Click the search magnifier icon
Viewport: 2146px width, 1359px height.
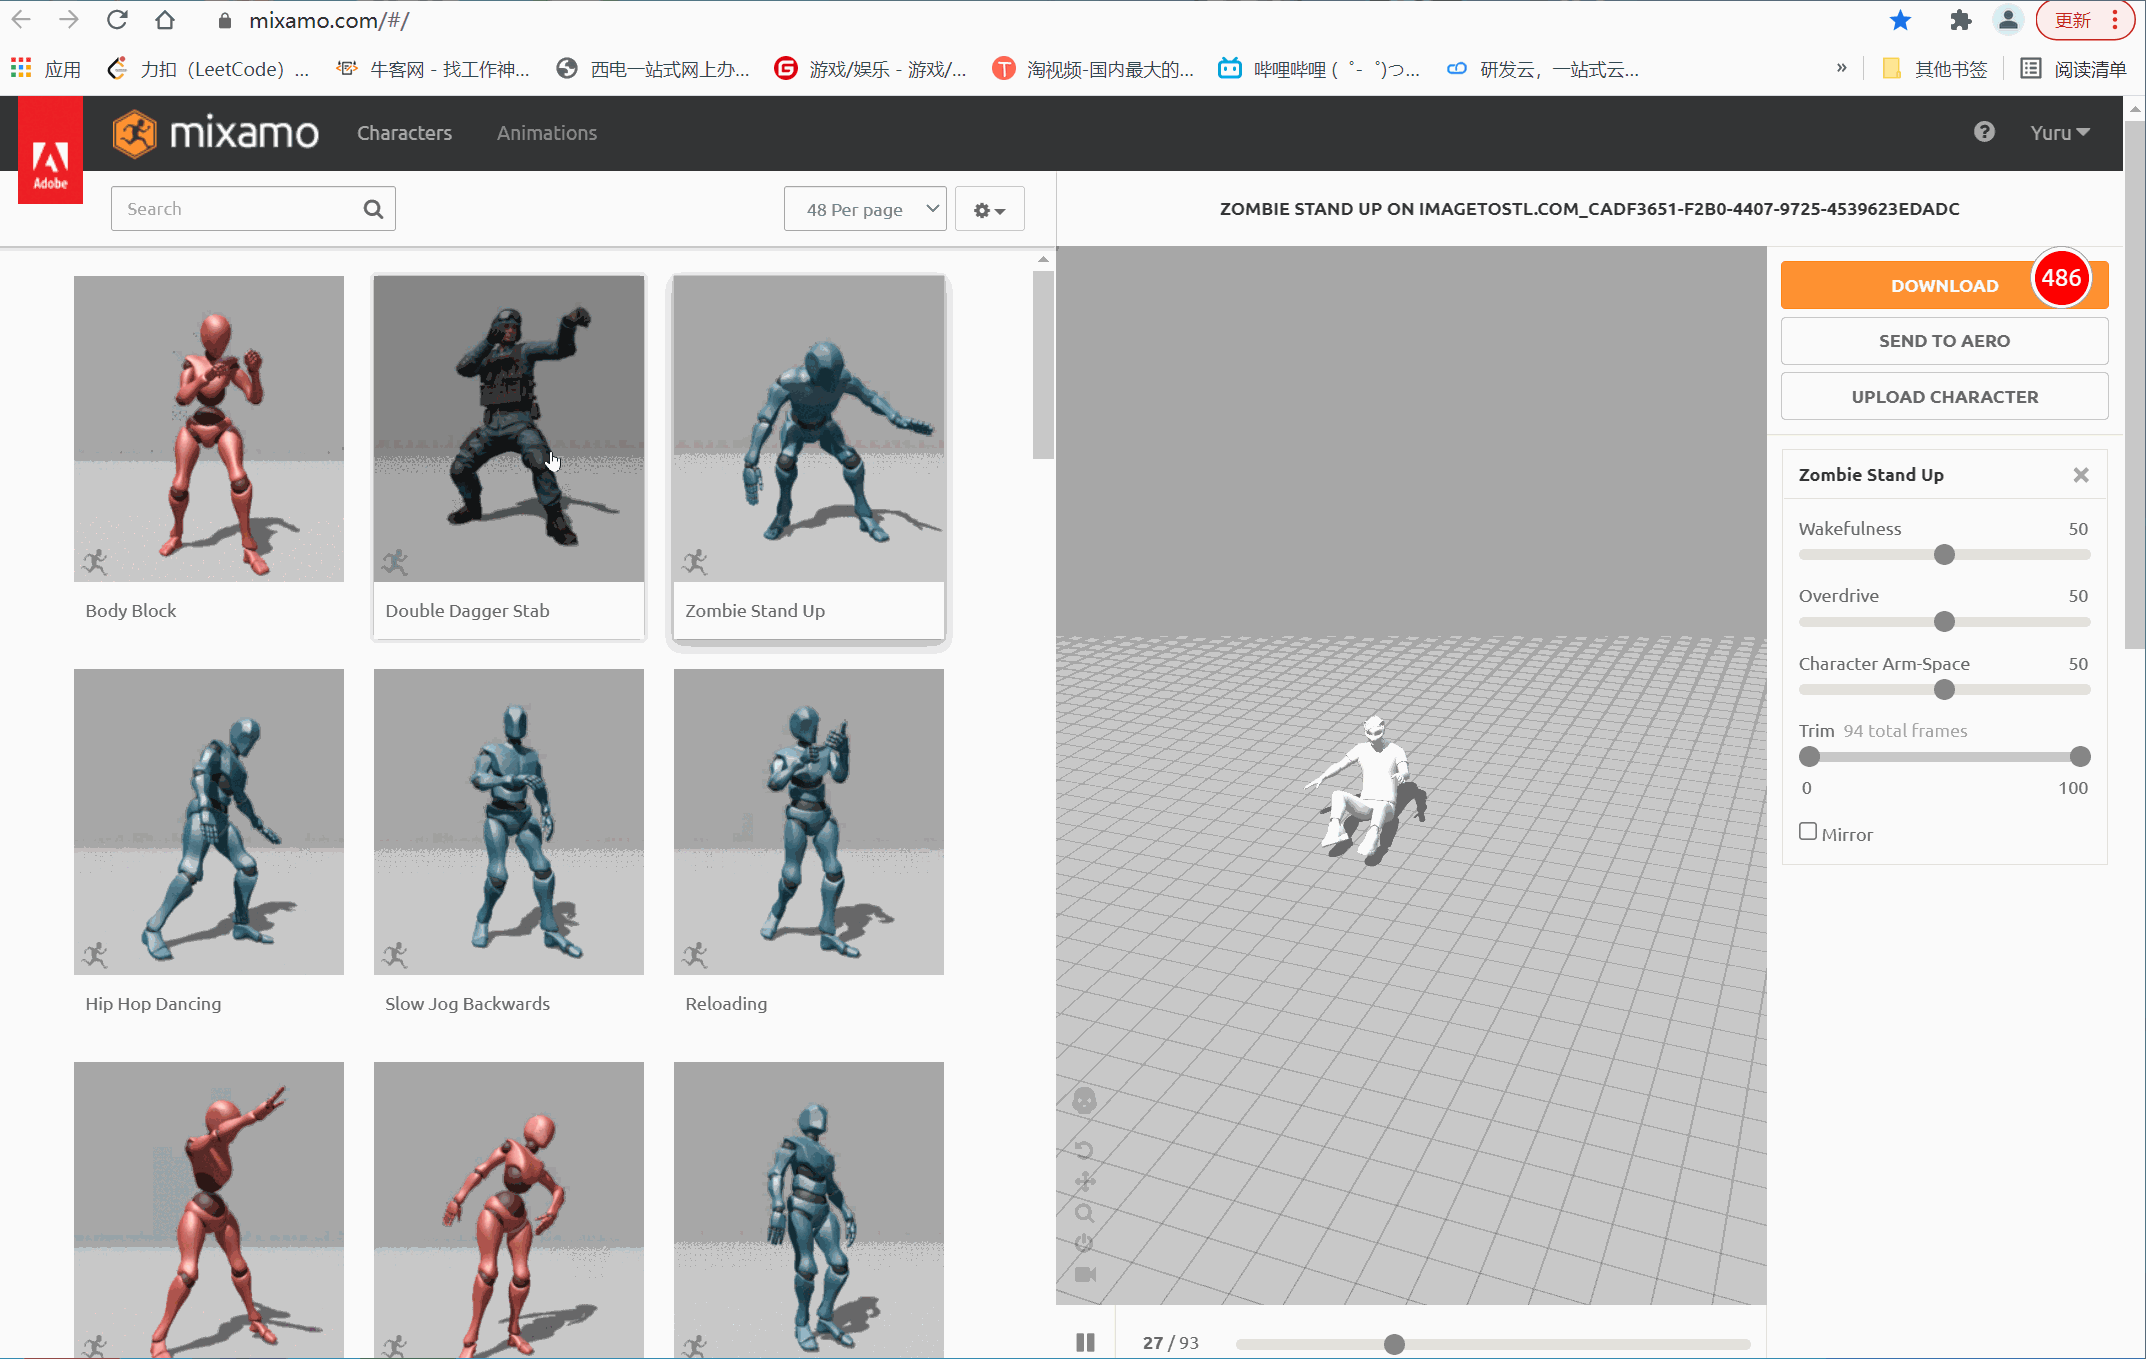point(373,209)
